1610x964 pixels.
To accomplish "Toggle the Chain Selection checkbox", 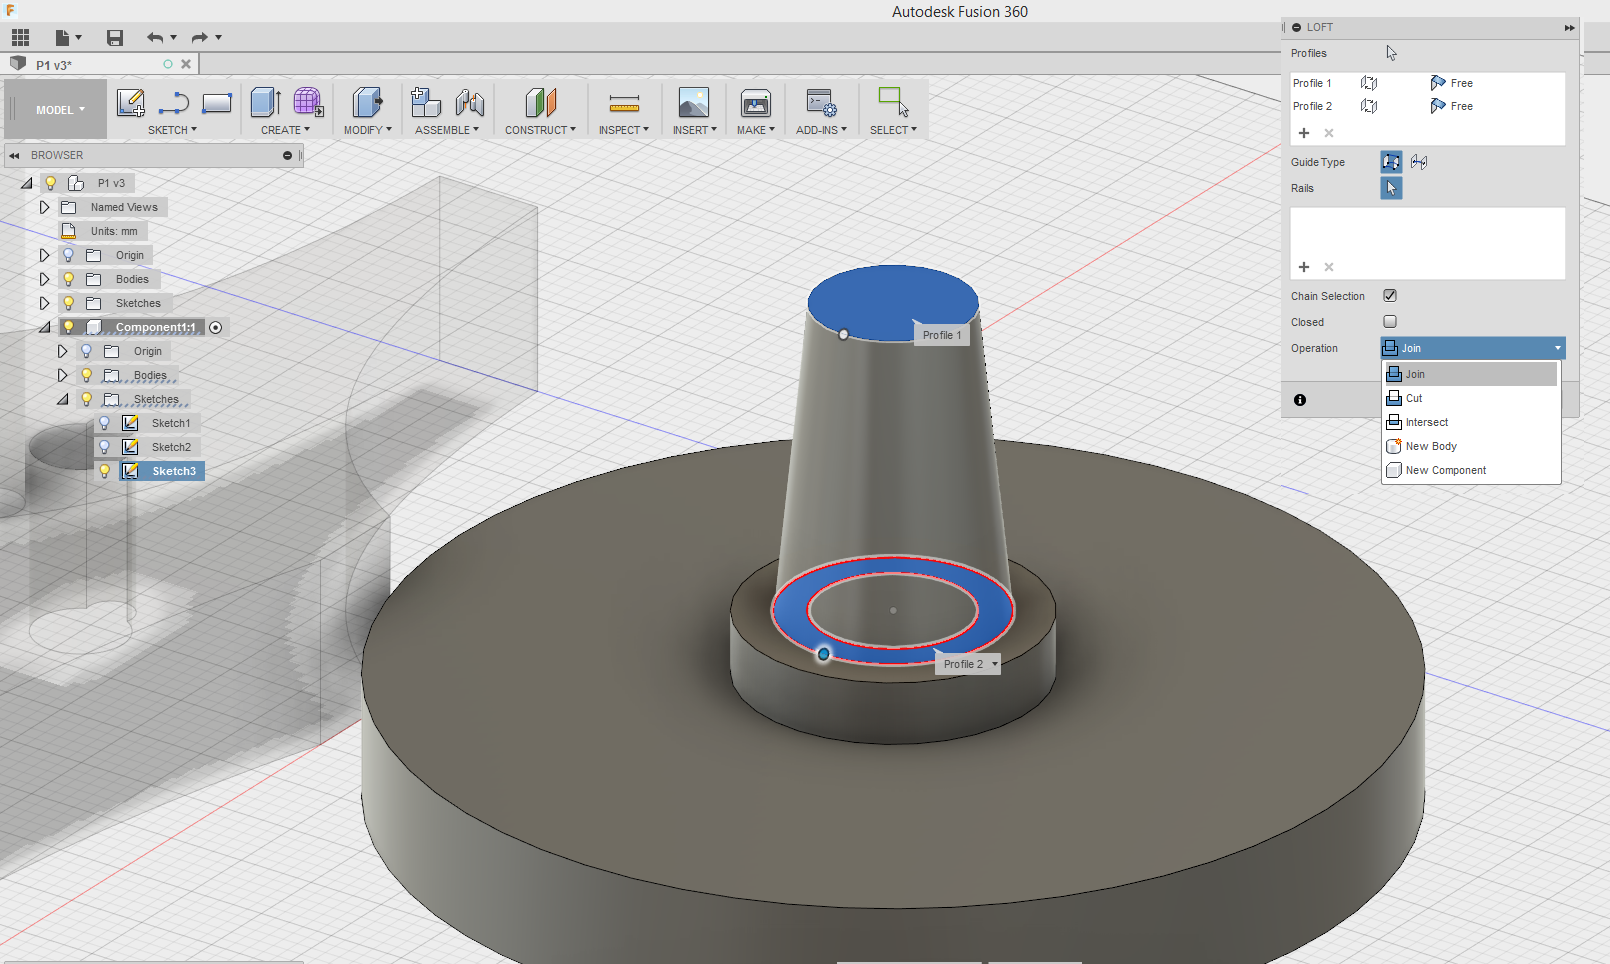I will pyautogui.click(x=1390, y=295).
